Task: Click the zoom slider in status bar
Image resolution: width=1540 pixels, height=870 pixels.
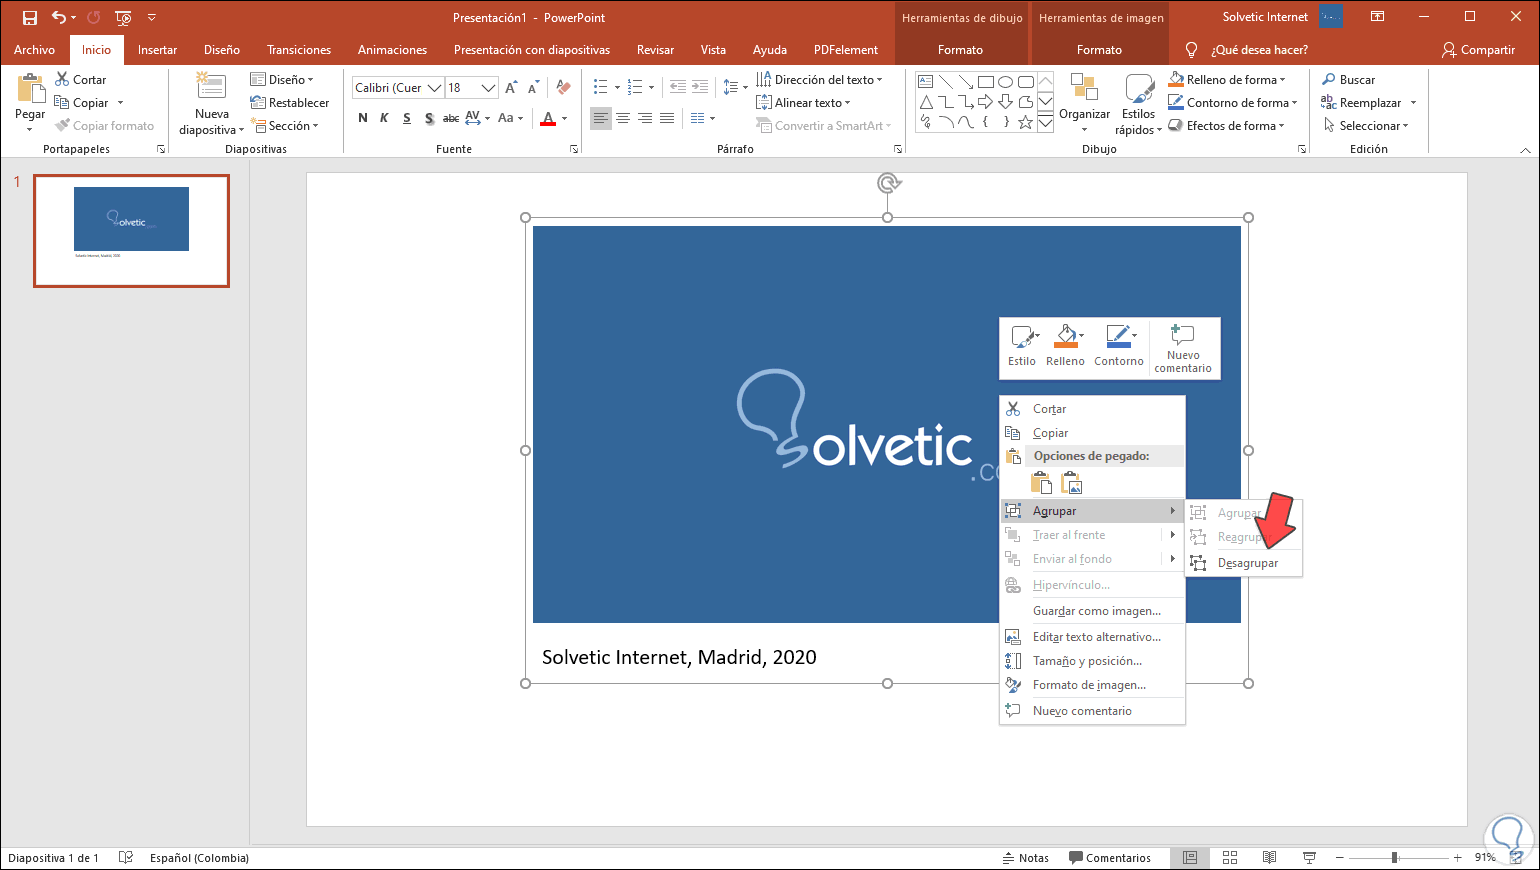Action: (x=1394, y=858)
